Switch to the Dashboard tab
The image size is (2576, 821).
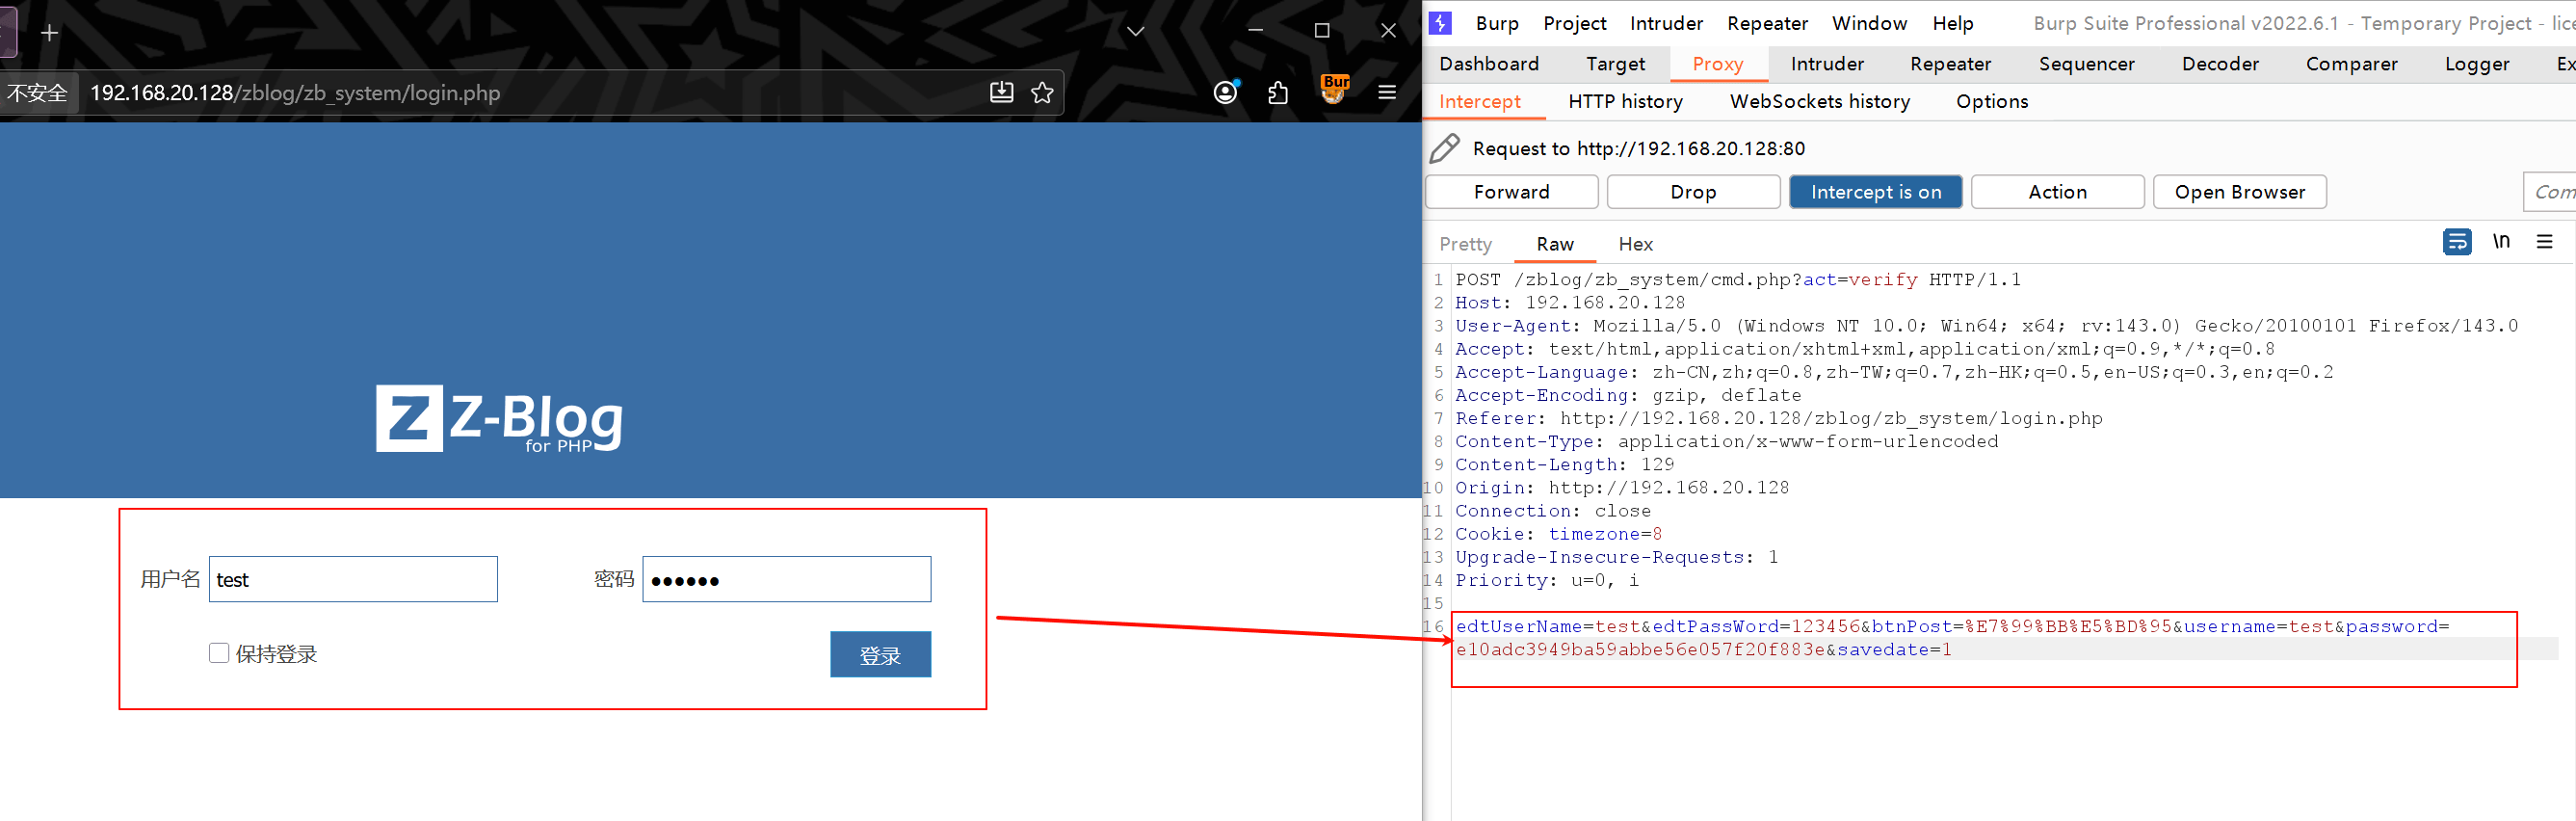[x=1489, y=64]
